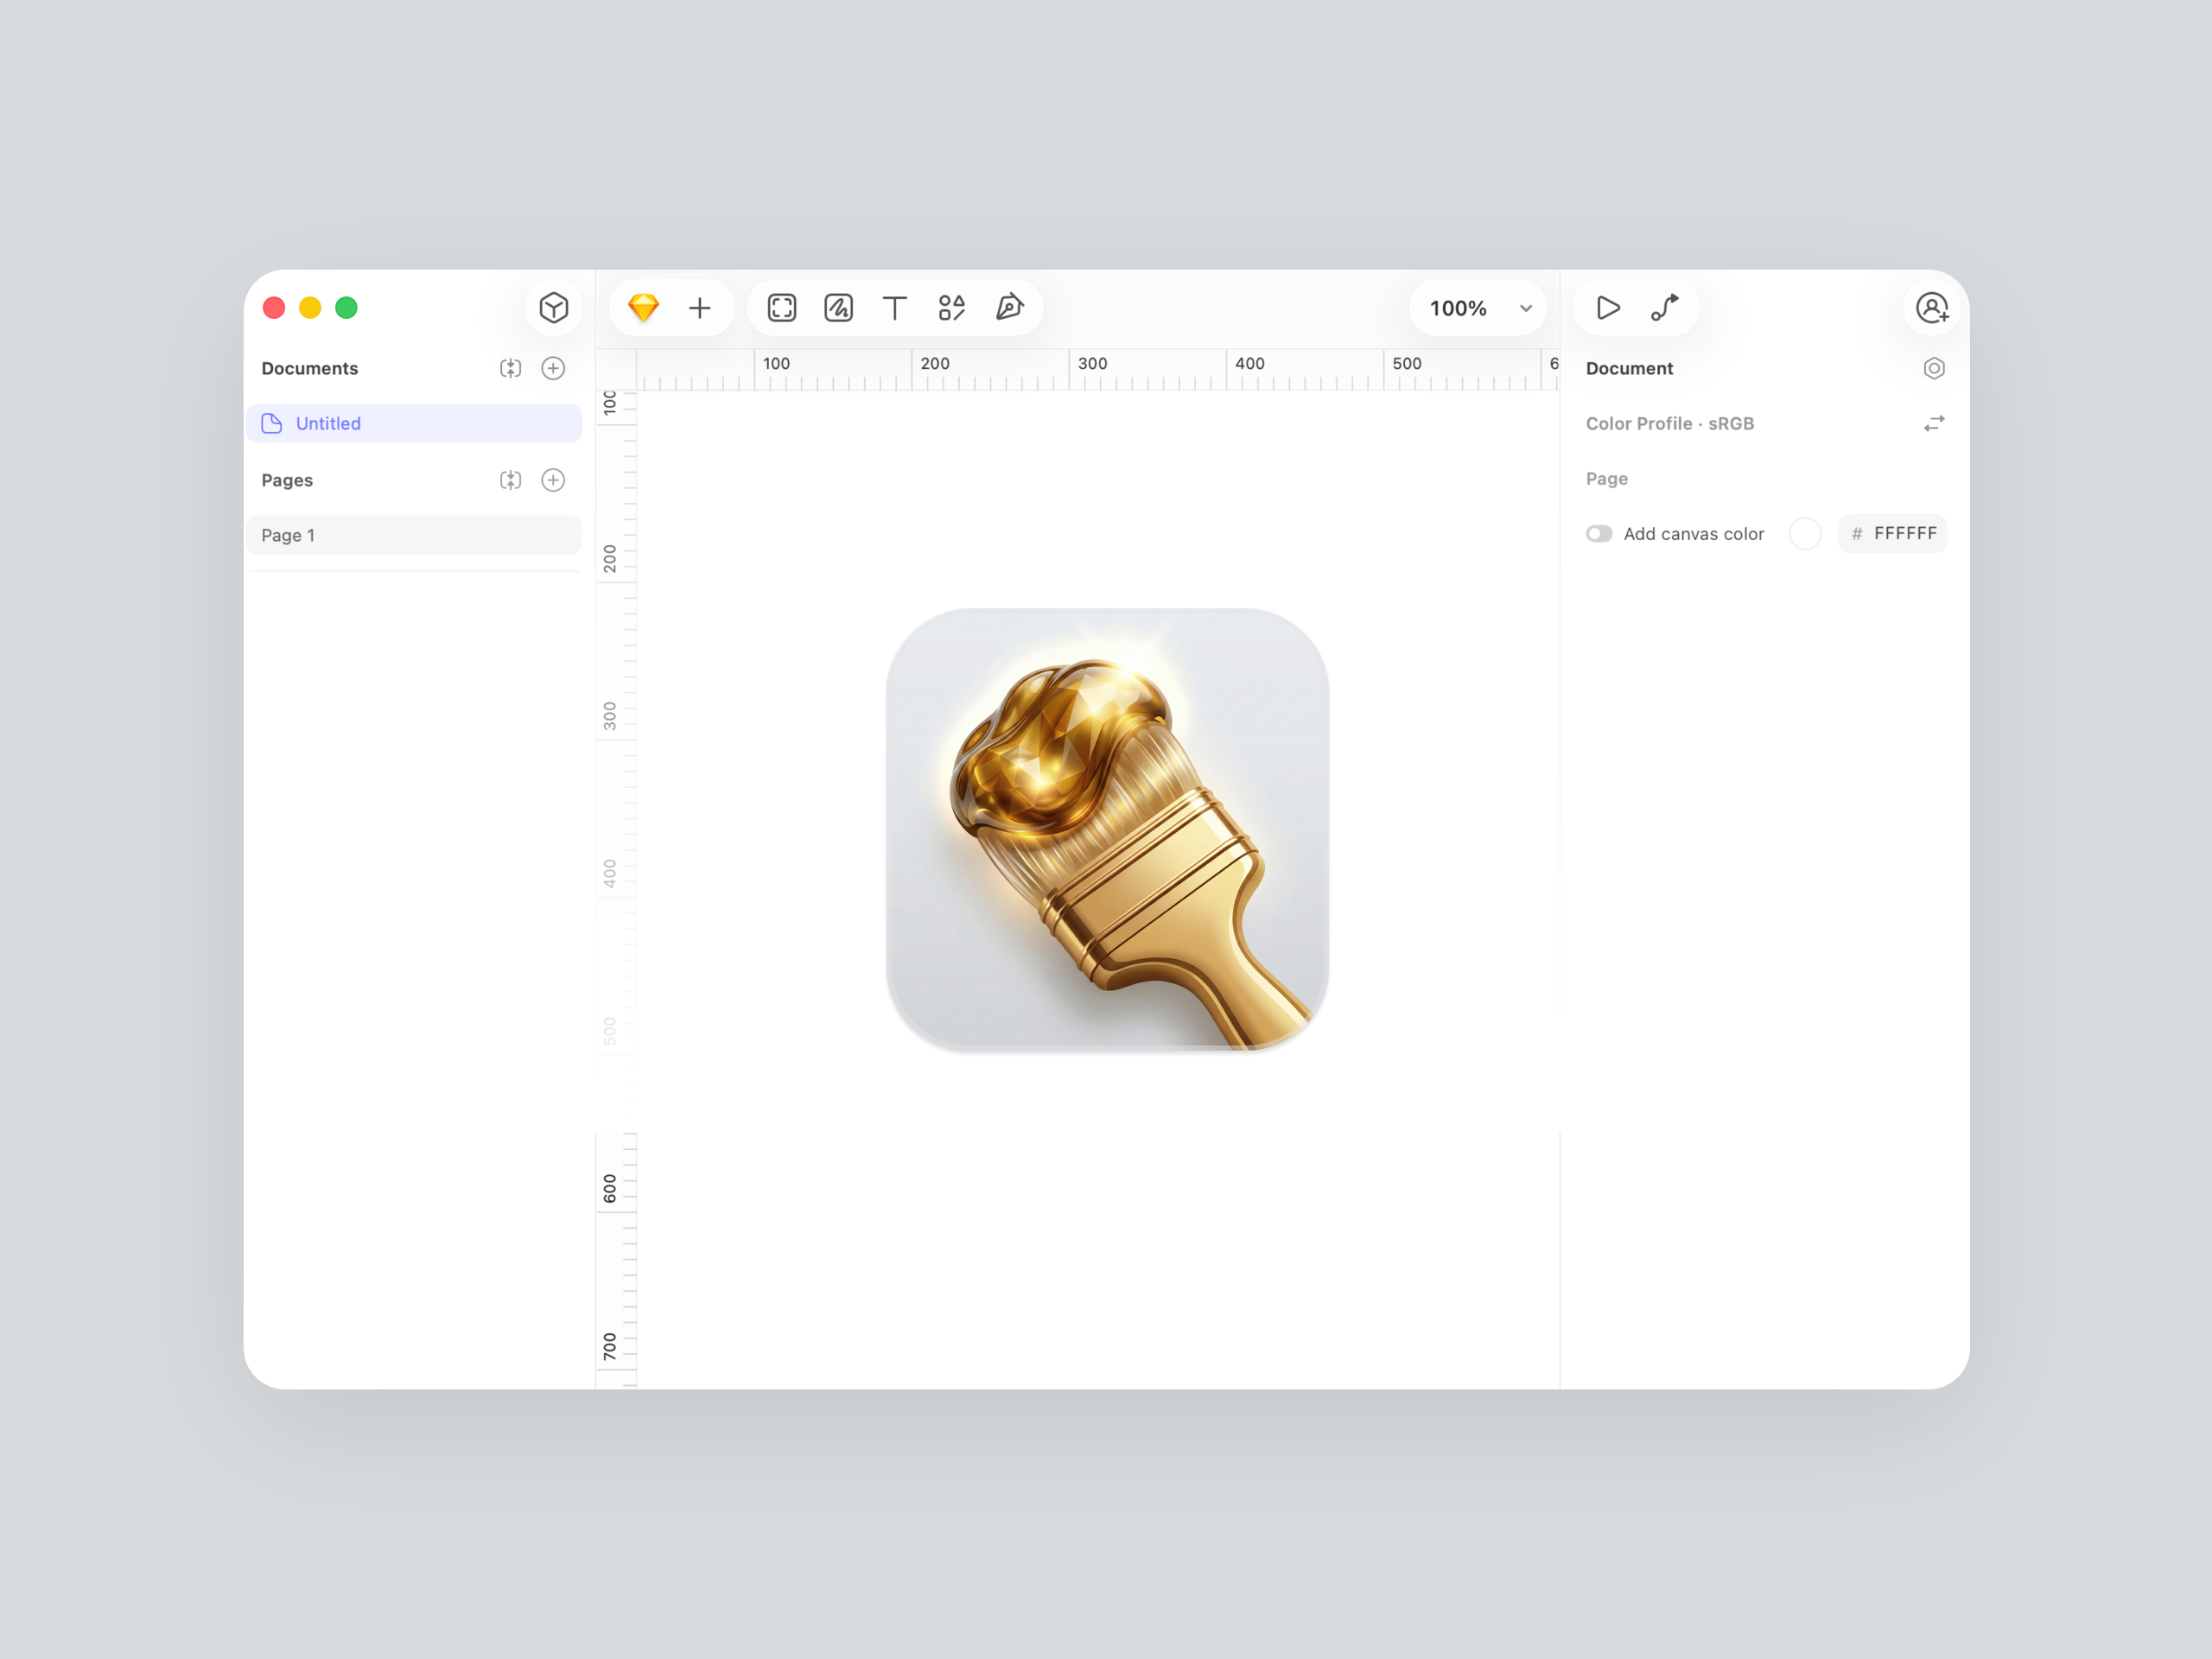Image resolution: width=2212 pixels, height=1659 pixels.
Task: Select the Pencil drawing tool
Action: [838, 308]
